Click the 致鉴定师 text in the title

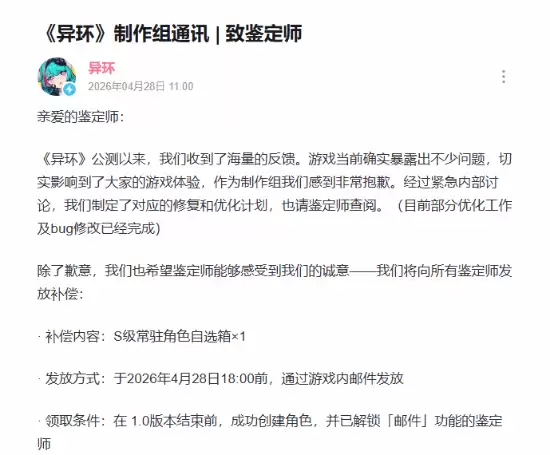(263, 34)
